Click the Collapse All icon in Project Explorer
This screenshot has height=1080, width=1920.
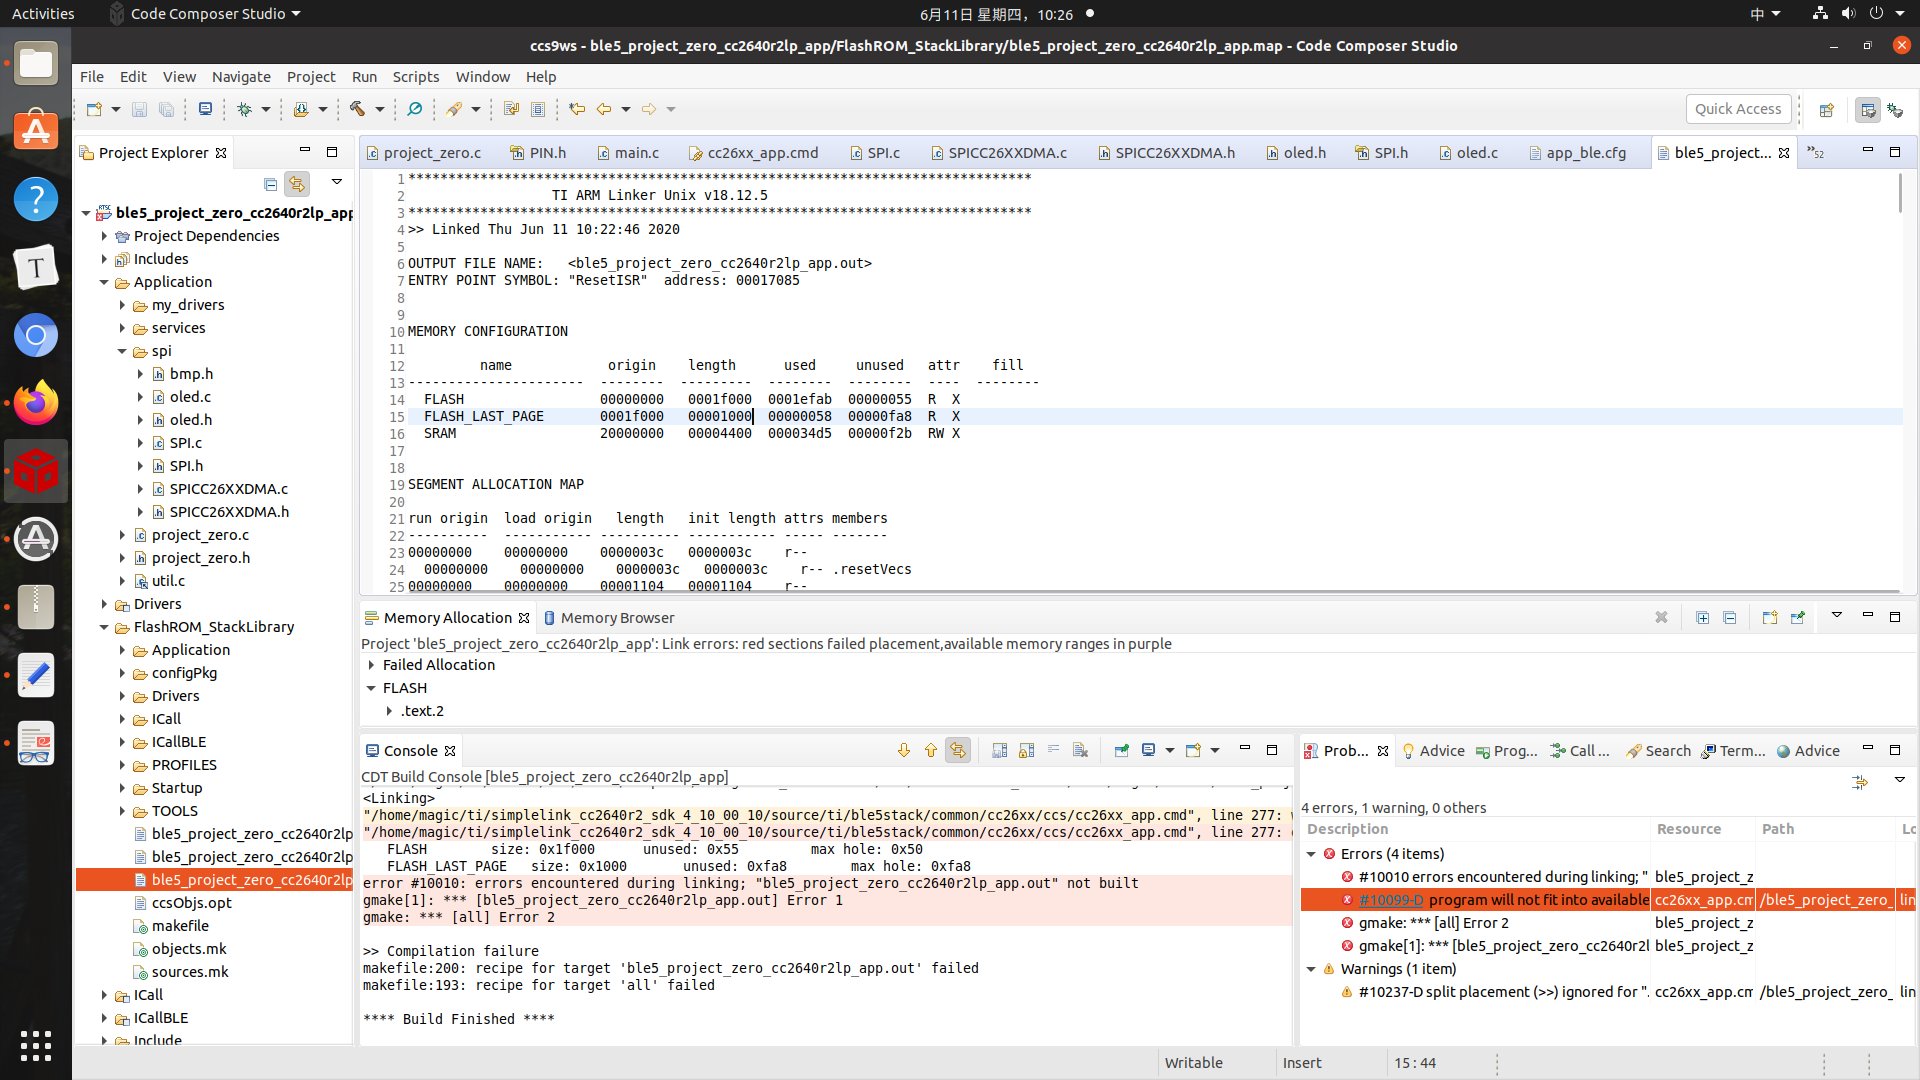[270, 184]
